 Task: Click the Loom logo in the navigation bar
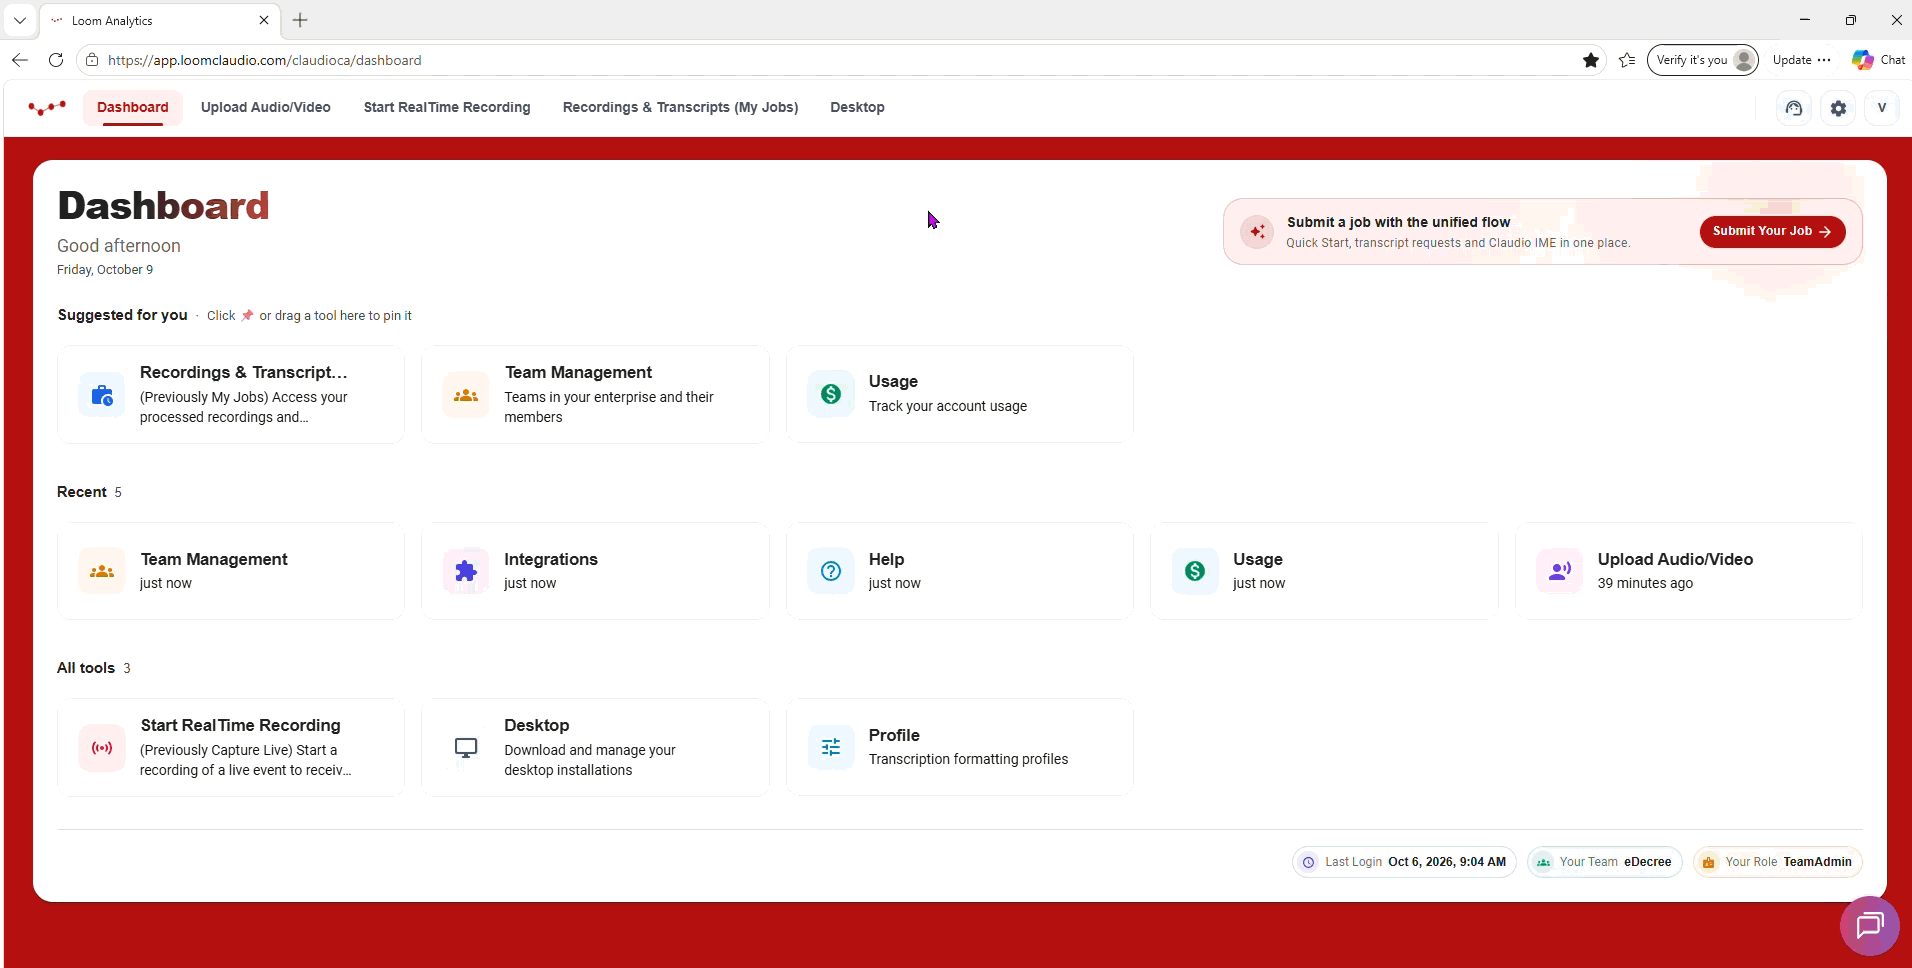click(47, 107)
